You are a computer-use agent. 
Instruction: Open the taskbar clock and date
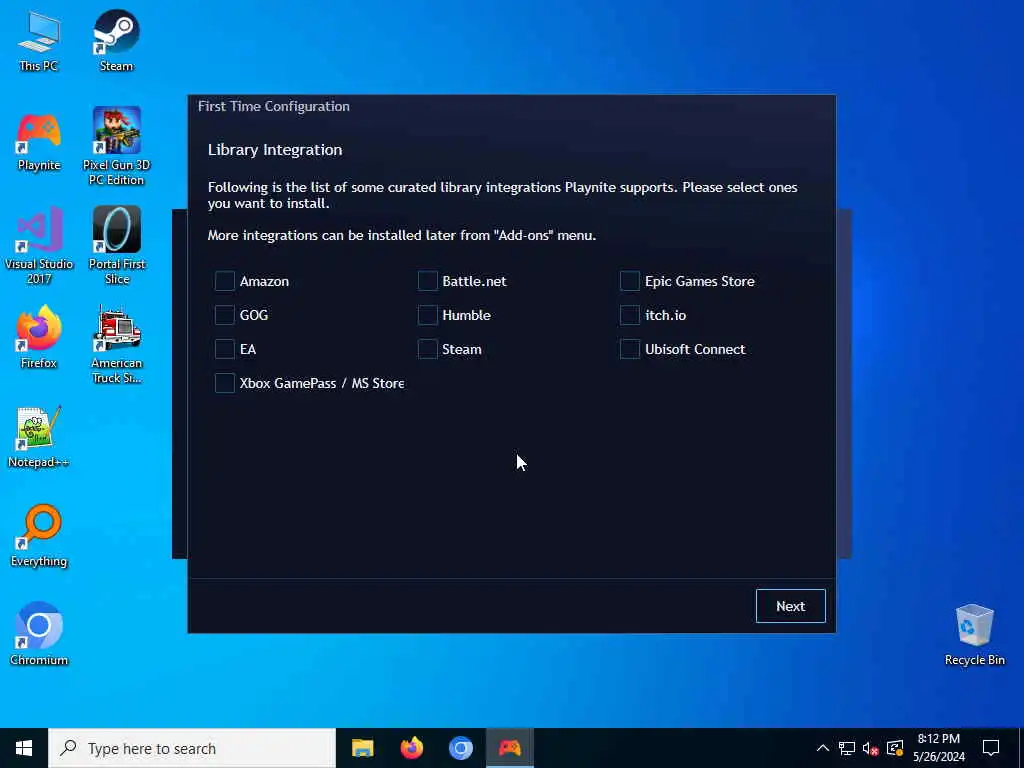coord(939,748)
